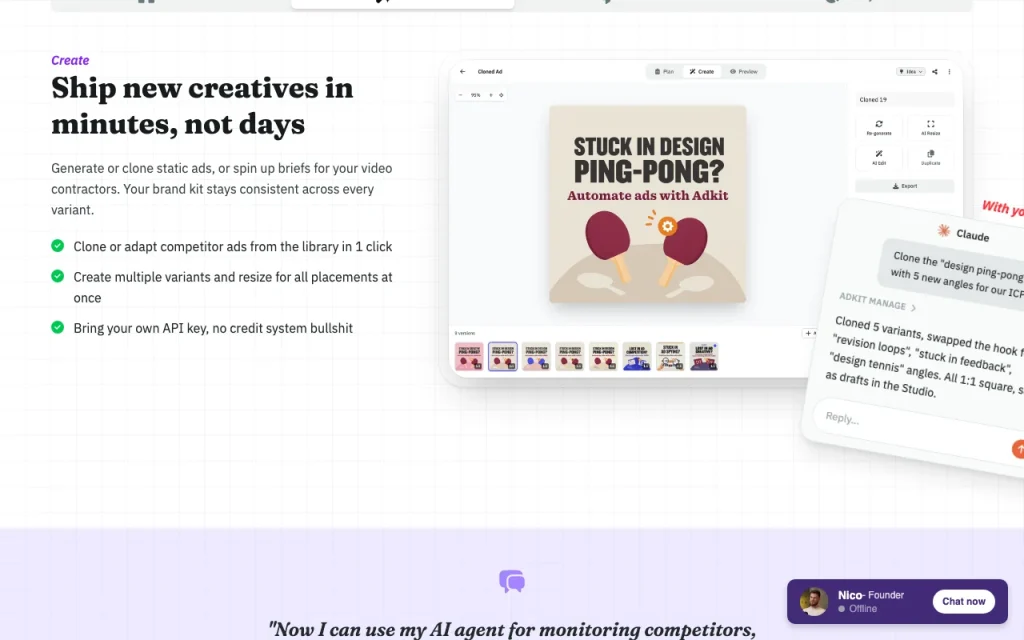Click the Stuck in Design Ping-Pong ad canvas
Screen dimensions: 1024x640
coord(648,204)
